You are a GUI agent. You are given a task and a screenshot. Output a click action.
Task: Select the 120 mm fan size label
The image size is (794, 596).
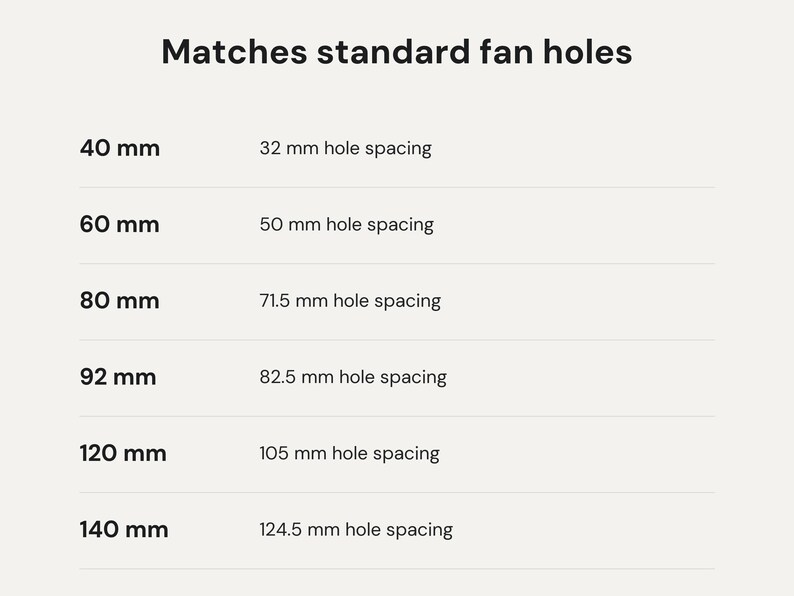coord(123,453)
